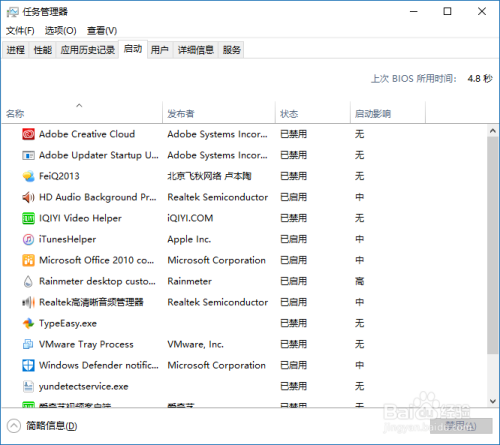500x445 pixels.
Task: Click the Task Manager title bar icon
Action: click(13, 12)
